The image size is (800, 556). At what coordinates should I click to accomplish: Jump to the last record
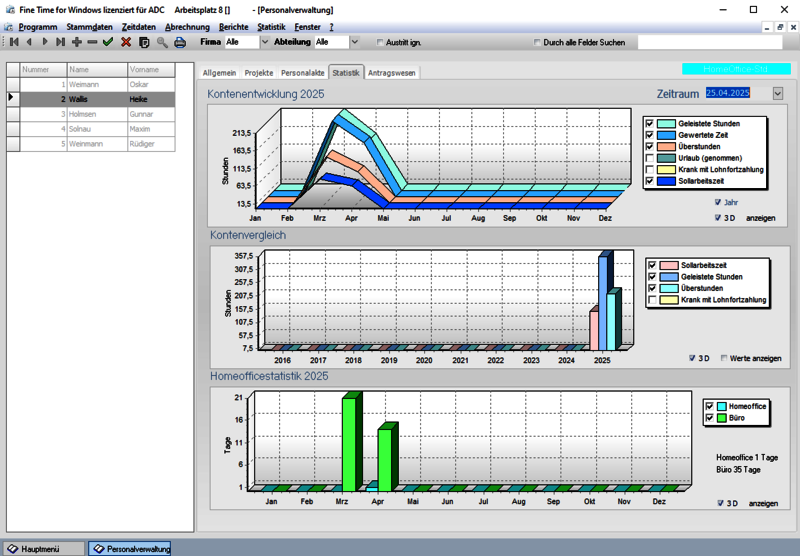(x=61, y=42)
